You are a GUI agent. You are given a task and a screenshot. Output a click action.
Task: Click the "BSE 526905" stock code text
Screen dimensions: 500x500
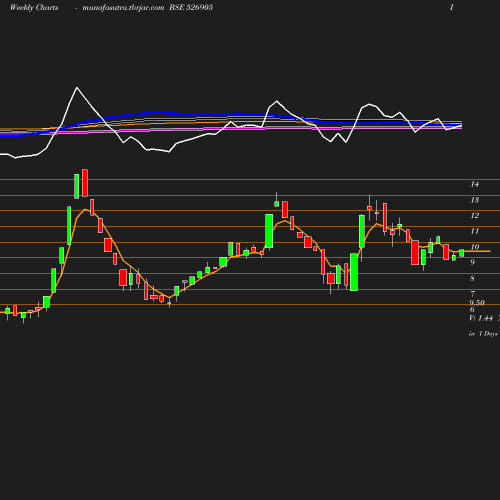pos(191,7)
